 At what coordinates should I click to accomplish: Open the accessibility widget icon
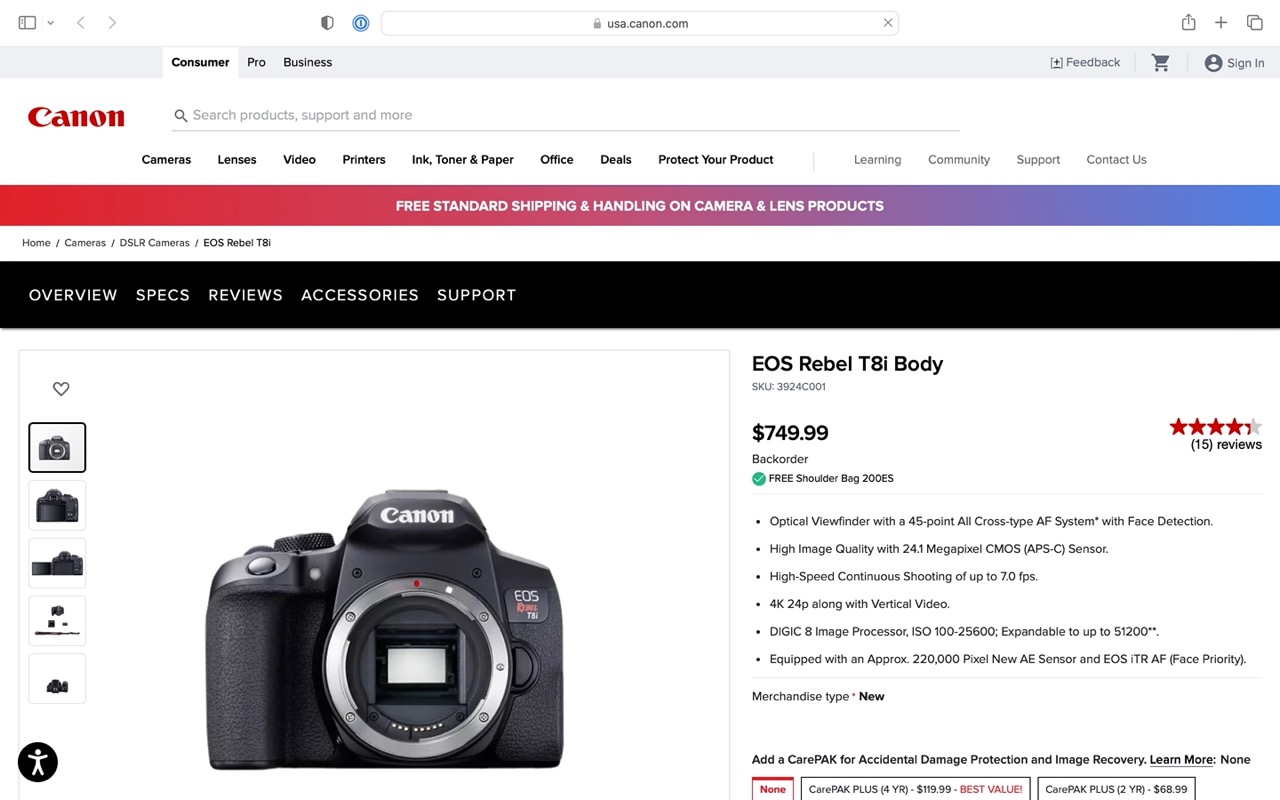pos(38,762)
